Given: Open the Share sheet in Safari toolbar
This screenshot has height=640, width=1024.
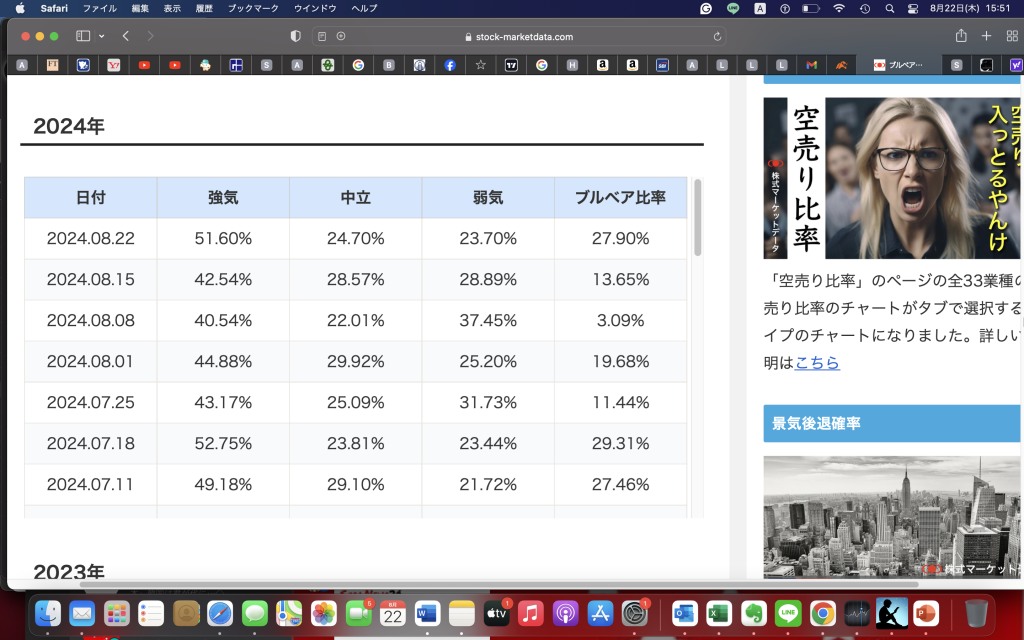Looking at the screenshot, I should coord(962,35).
